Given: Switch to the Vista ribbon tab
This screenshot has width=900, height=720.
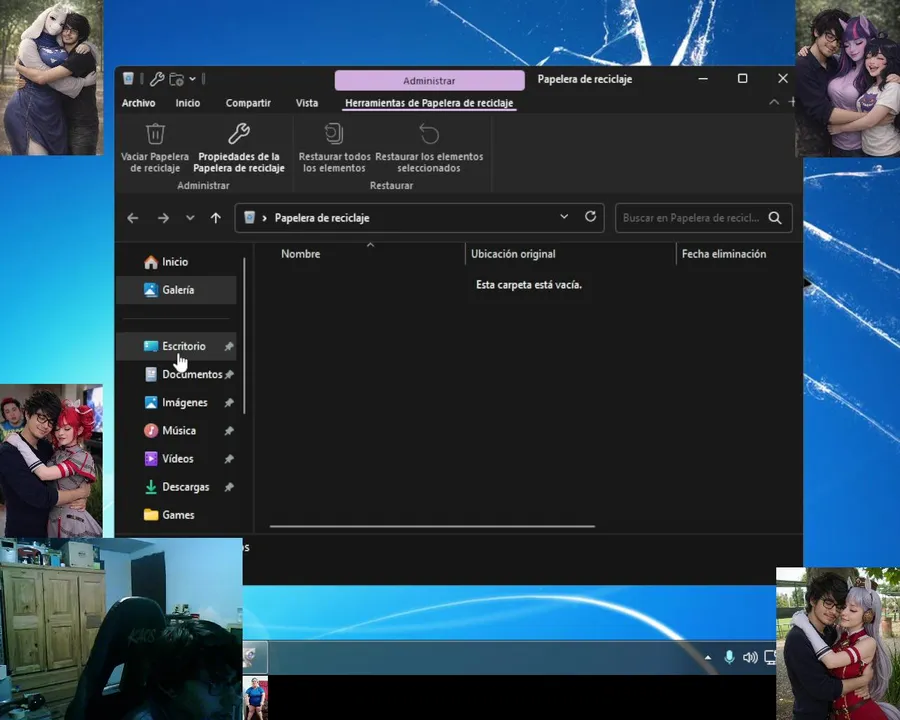Looking at the screenshot, I should coord(307,103).
